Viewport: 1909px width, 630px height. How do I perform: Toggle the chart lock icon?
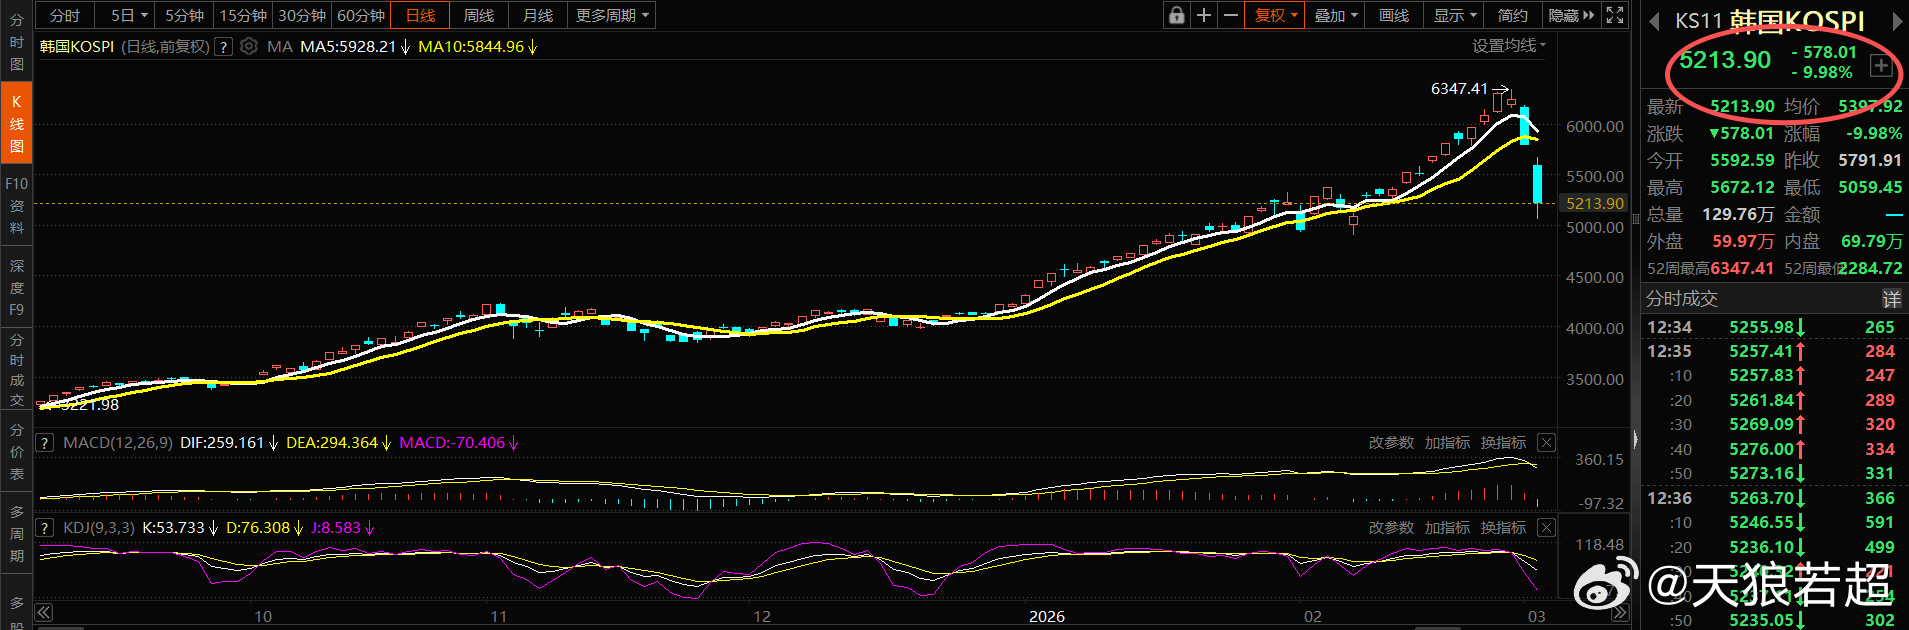pos(1177,15)
